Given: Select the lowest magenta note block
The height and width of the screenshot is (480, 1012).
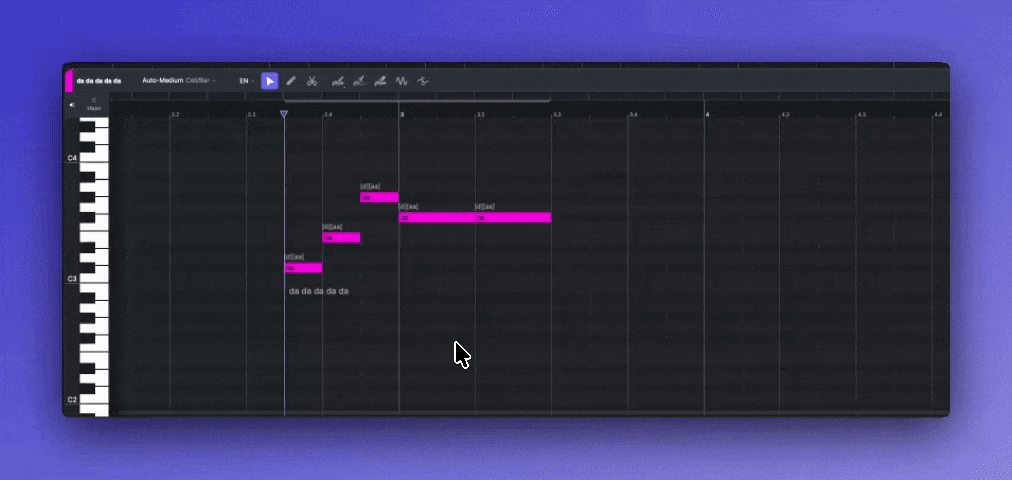Looking at the screenshot, I should (x=303, y=268).
